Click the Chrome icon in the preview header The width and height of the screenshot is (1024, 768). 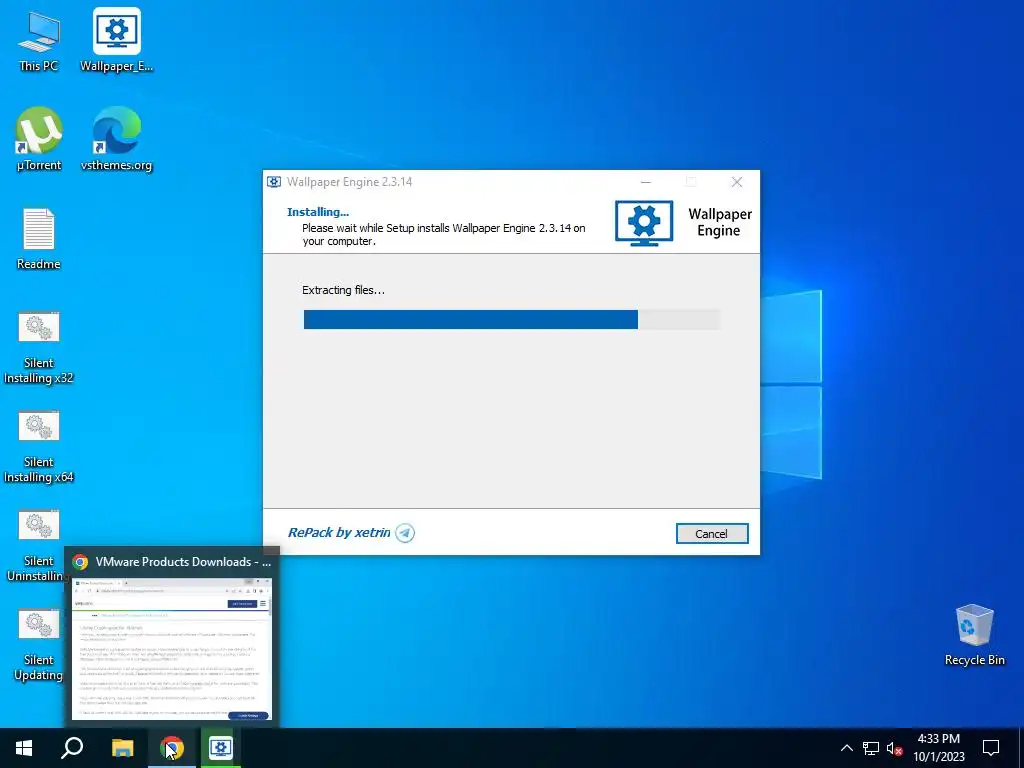pos(80,562)
